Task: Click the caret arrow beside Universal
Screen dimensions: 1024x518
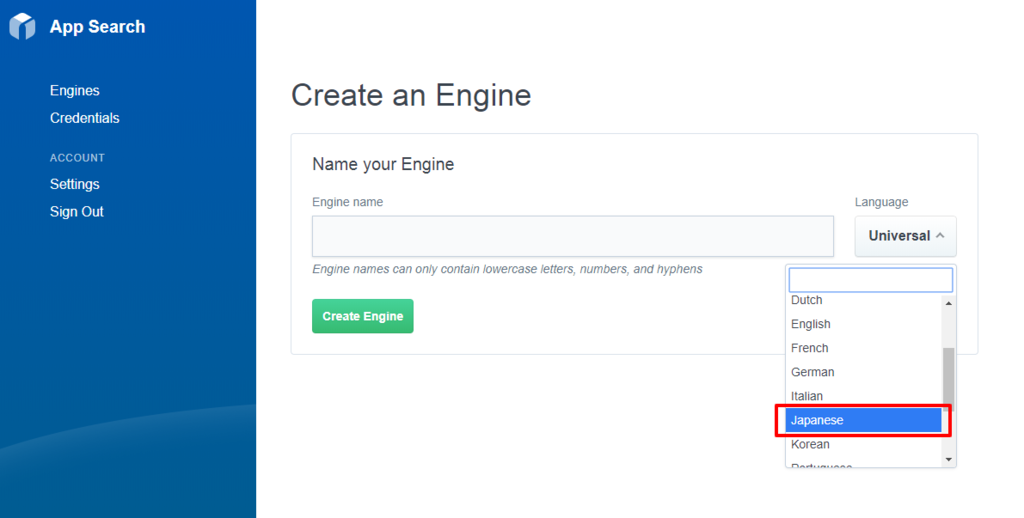Action: [940, 235]
